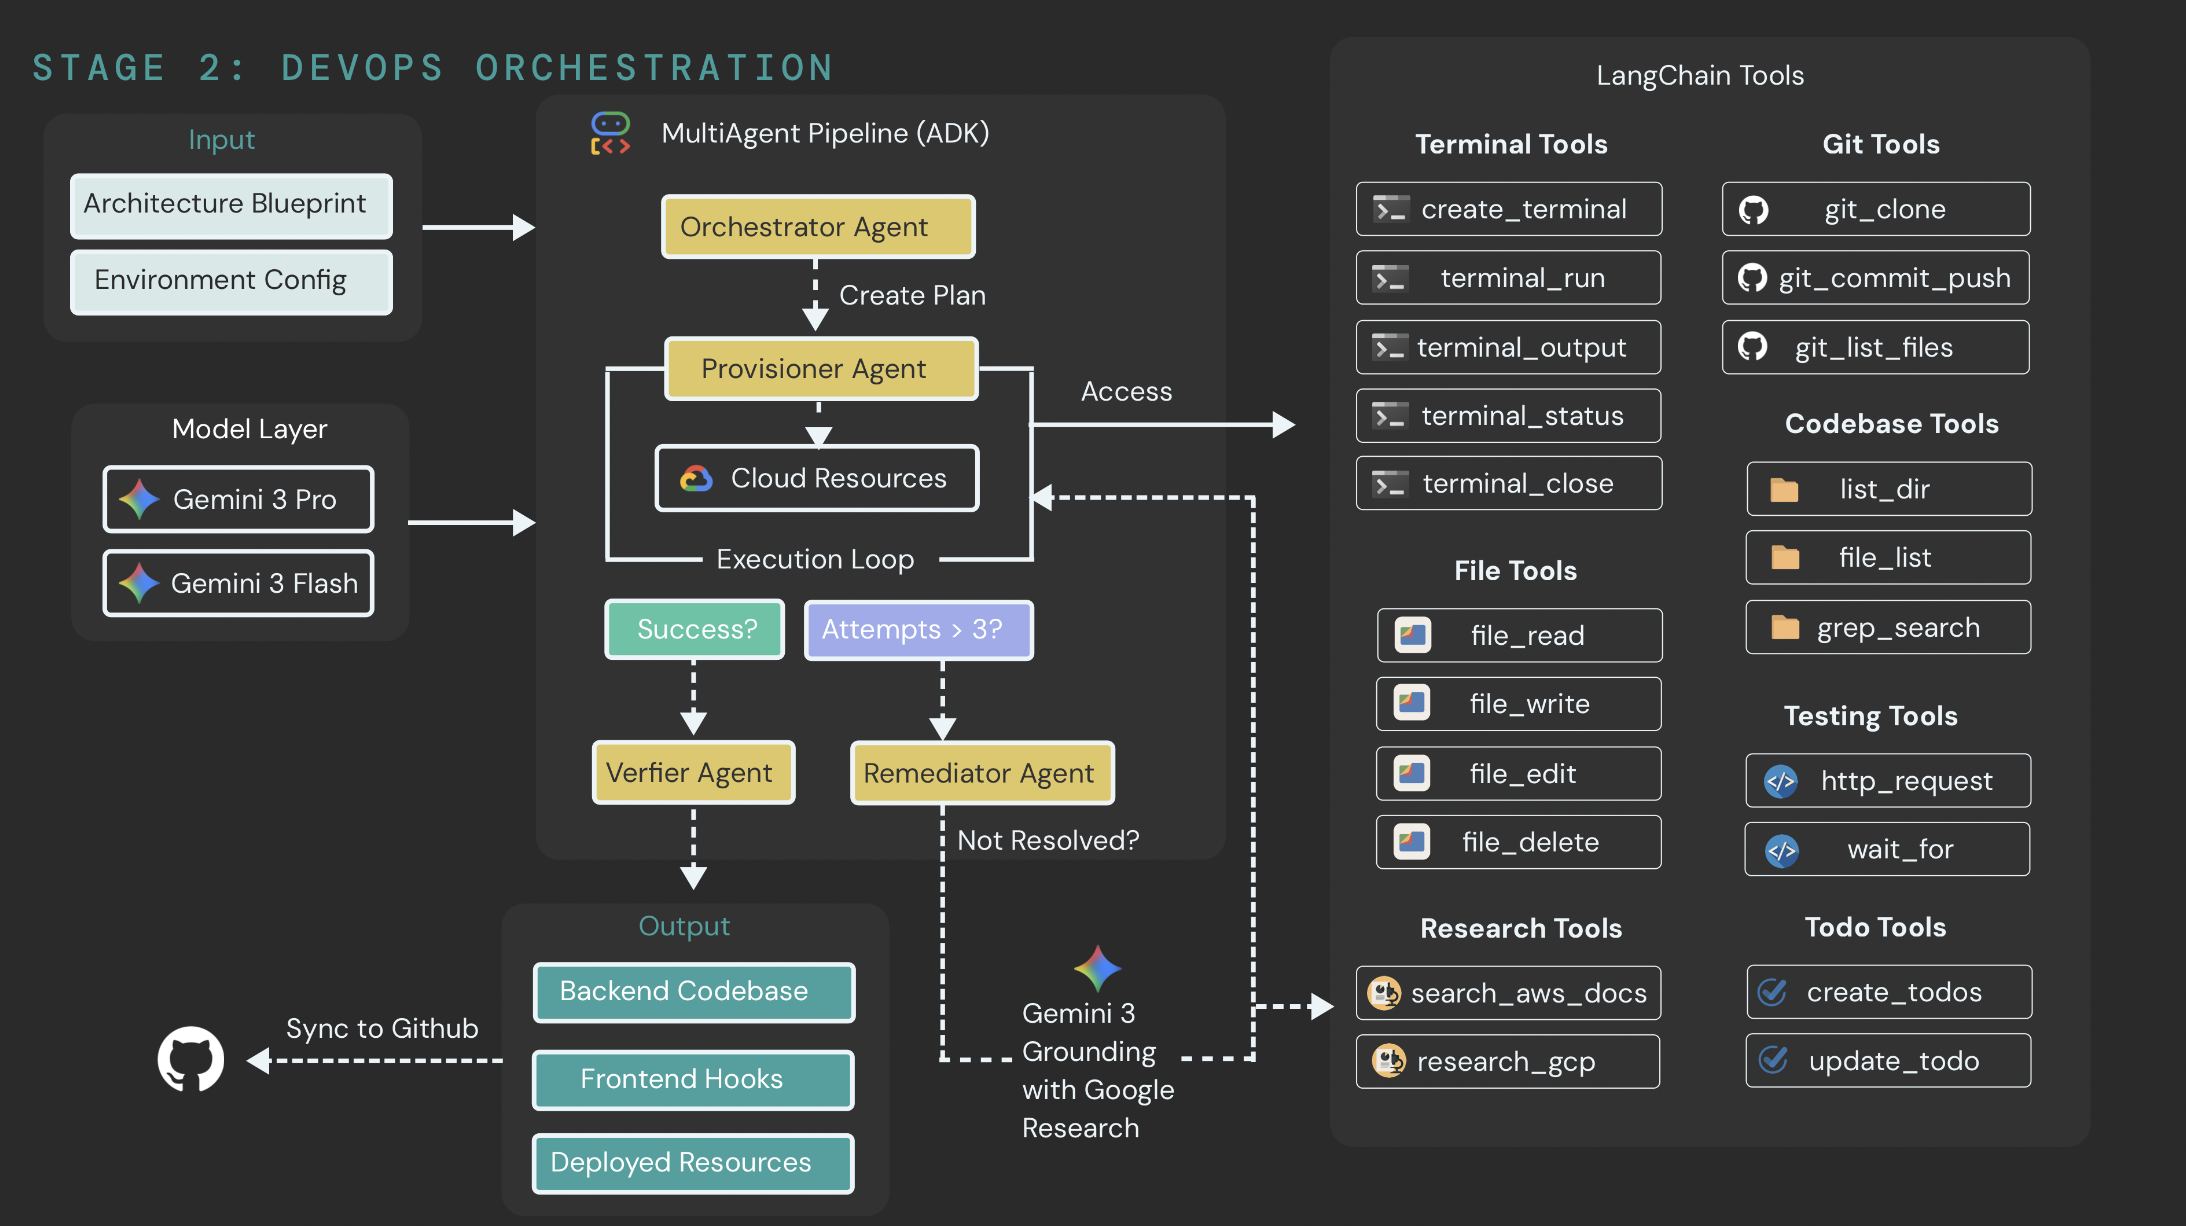Viewport: 2186px width, 1226px height.
Task: Click the ADK robot icon beside MultiAgent Pipeline
Action: [x=610, y=133]
